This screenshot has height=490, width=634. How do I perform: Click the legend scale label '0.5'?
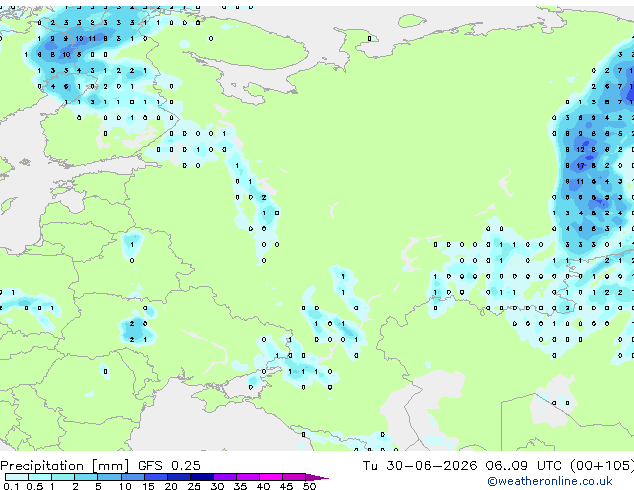(x=35, y=486)
